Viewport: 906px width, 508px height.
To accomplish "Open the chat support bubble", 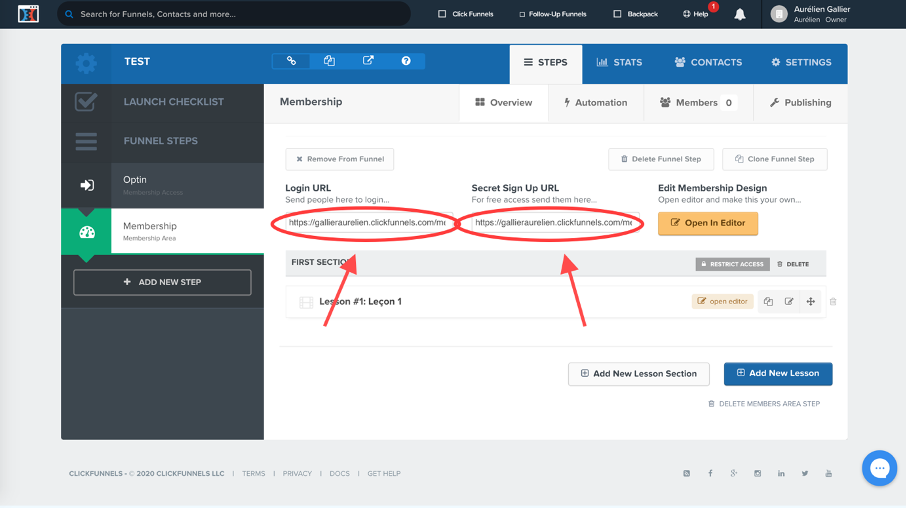I will (879, 468).
